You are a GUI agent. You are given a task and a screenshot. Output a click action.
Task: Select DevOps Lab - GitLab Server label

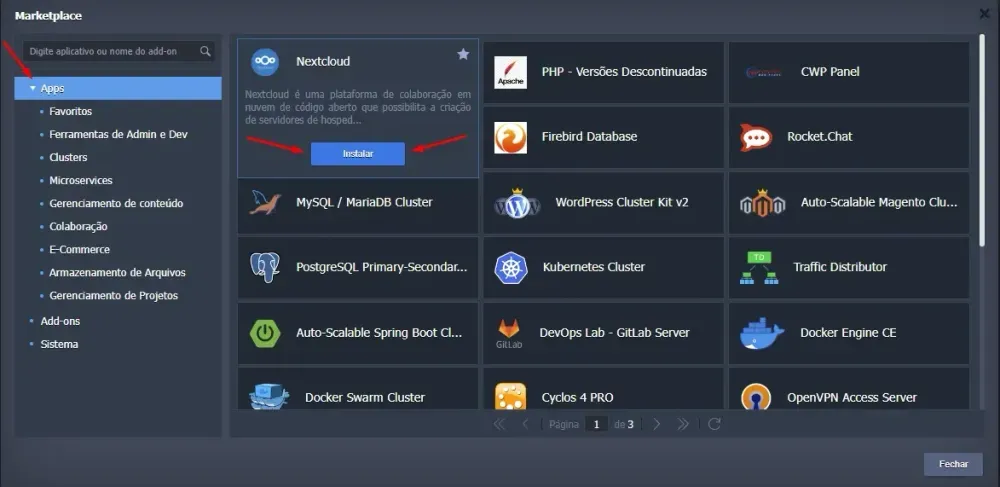tap(614, 333)
